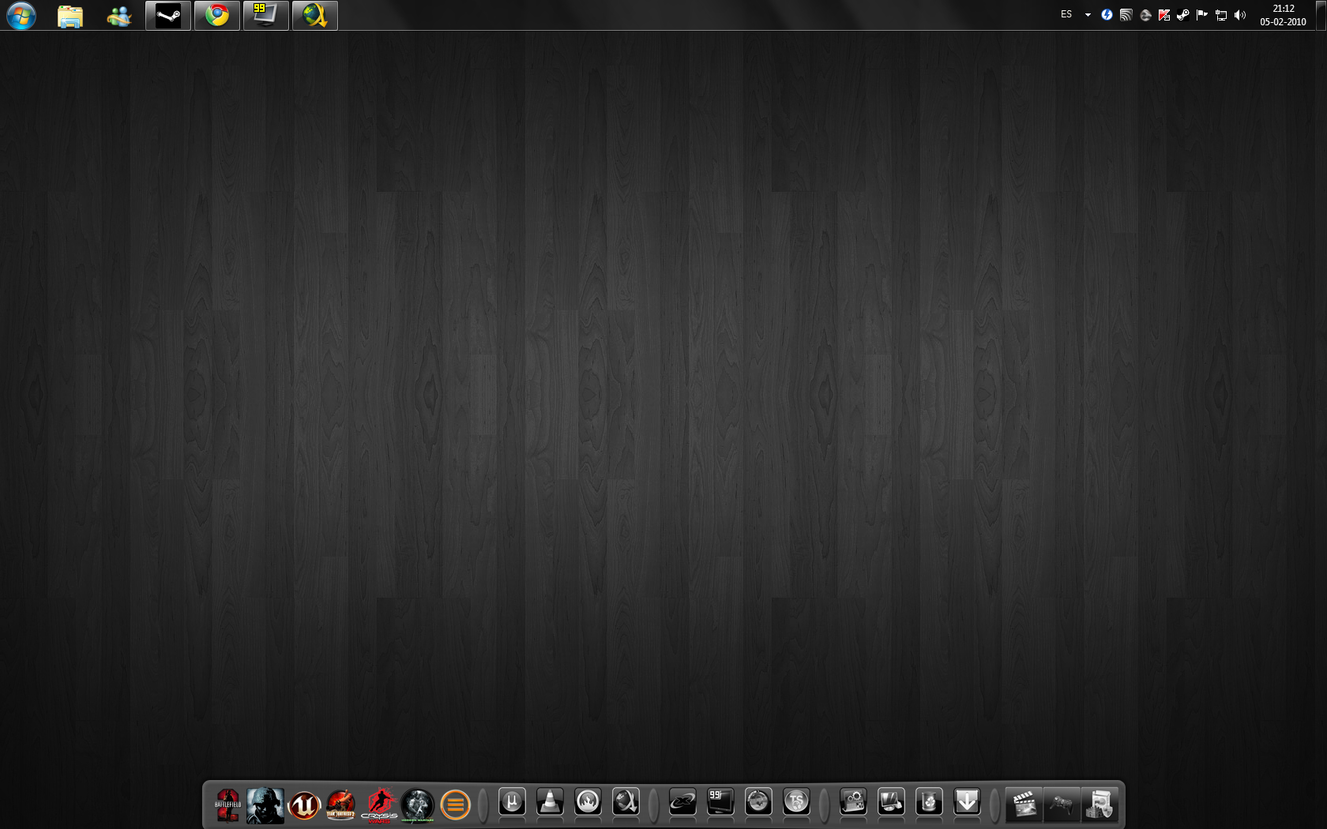Switch to the Steam taskbar button
The width and height of the screenshot is (1327, 829).
click(168, 16)
